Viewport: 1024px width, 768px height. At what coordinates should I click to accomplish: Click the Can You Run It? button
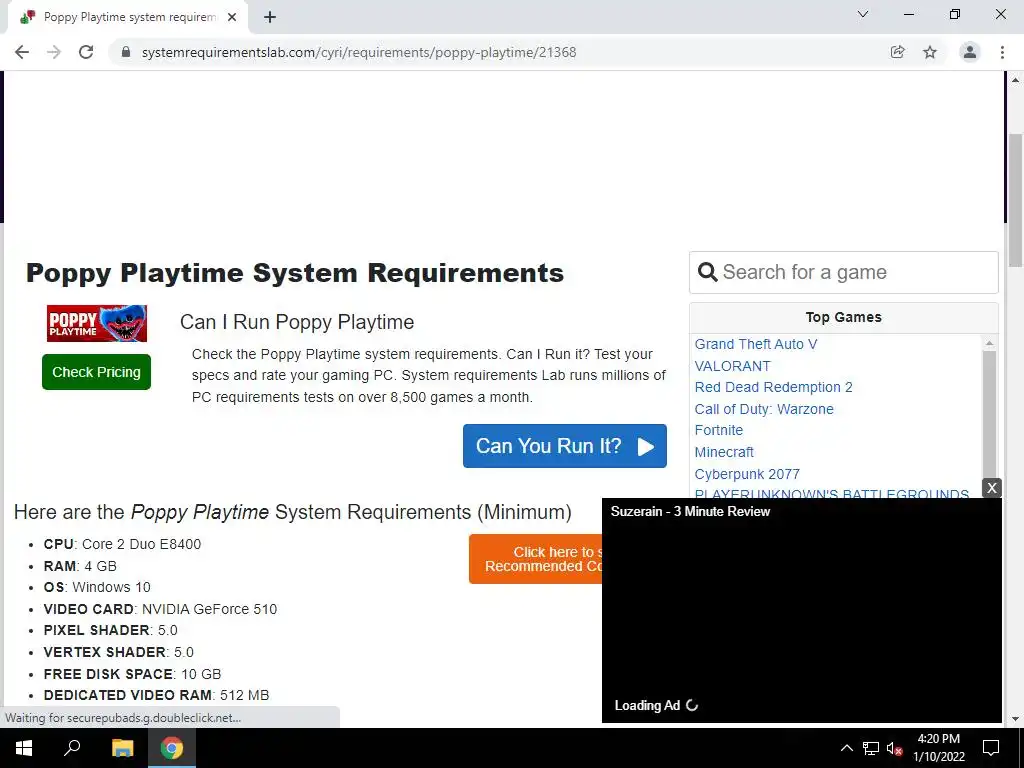(565, 446)
